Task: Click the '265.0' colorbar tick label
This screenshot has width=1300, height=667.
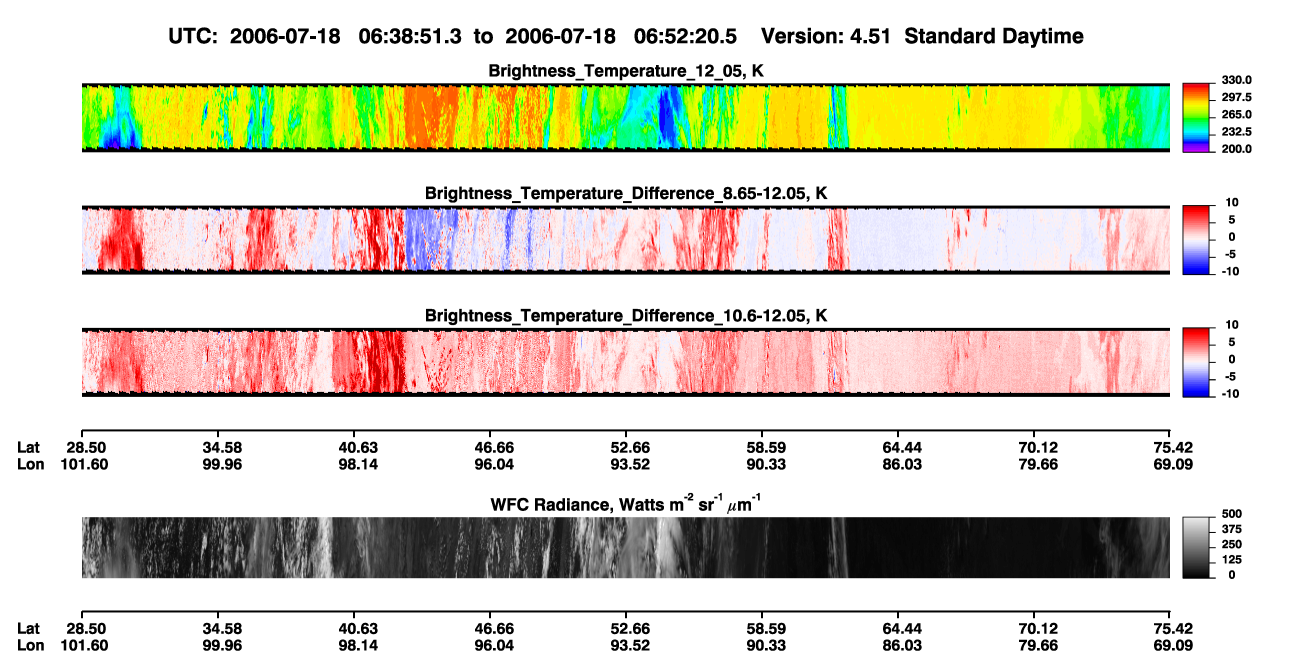Action: click(1237, 114)
